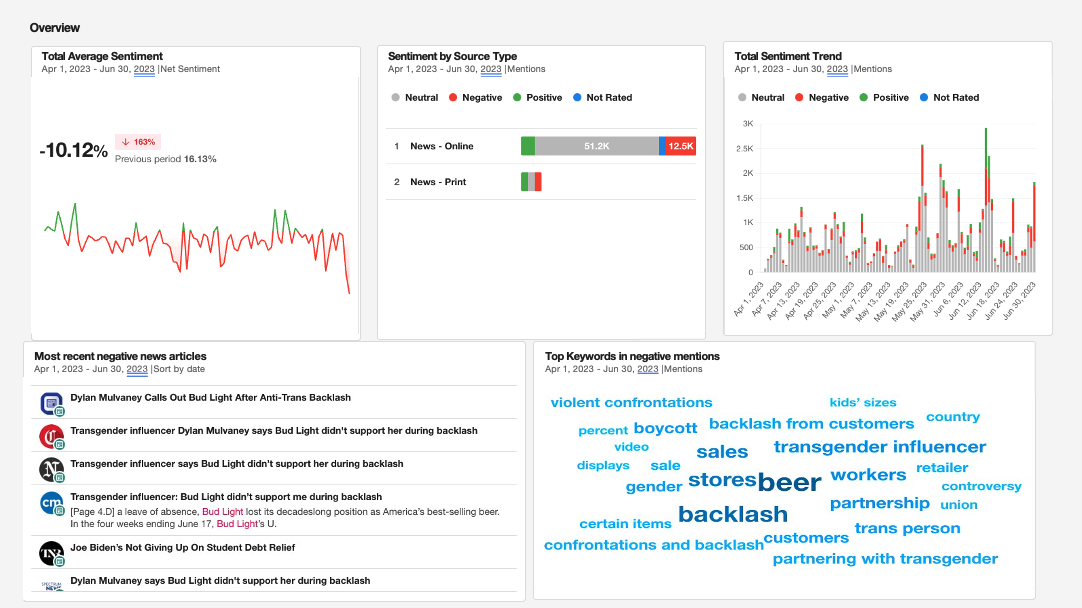Toggle Neutral legend in Sentiment by Source Type

tap(414, 98)
